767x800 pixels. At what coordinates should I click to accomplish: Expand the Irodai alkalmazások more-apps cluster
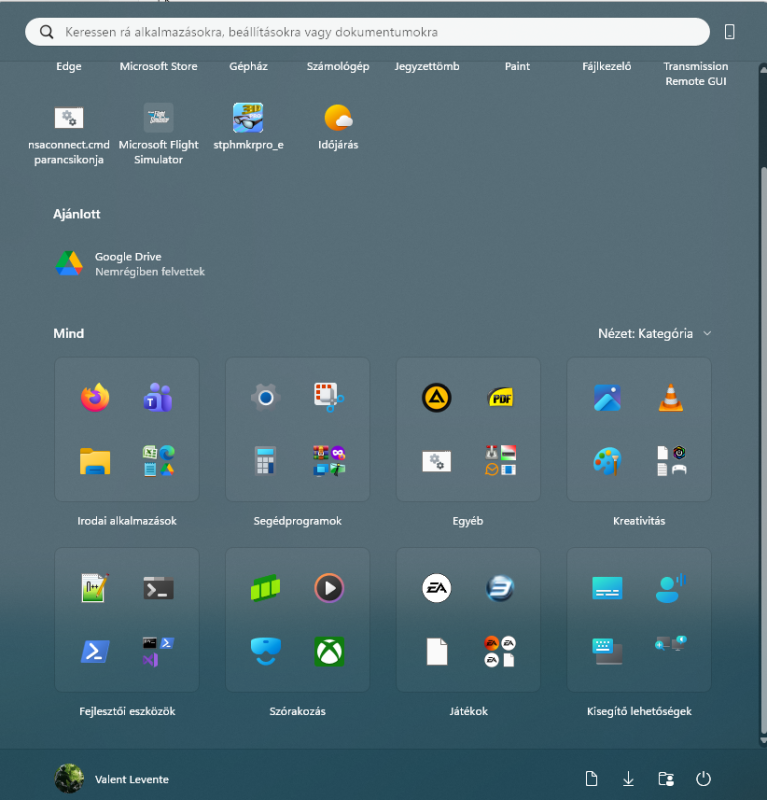[x=159, y=461]
